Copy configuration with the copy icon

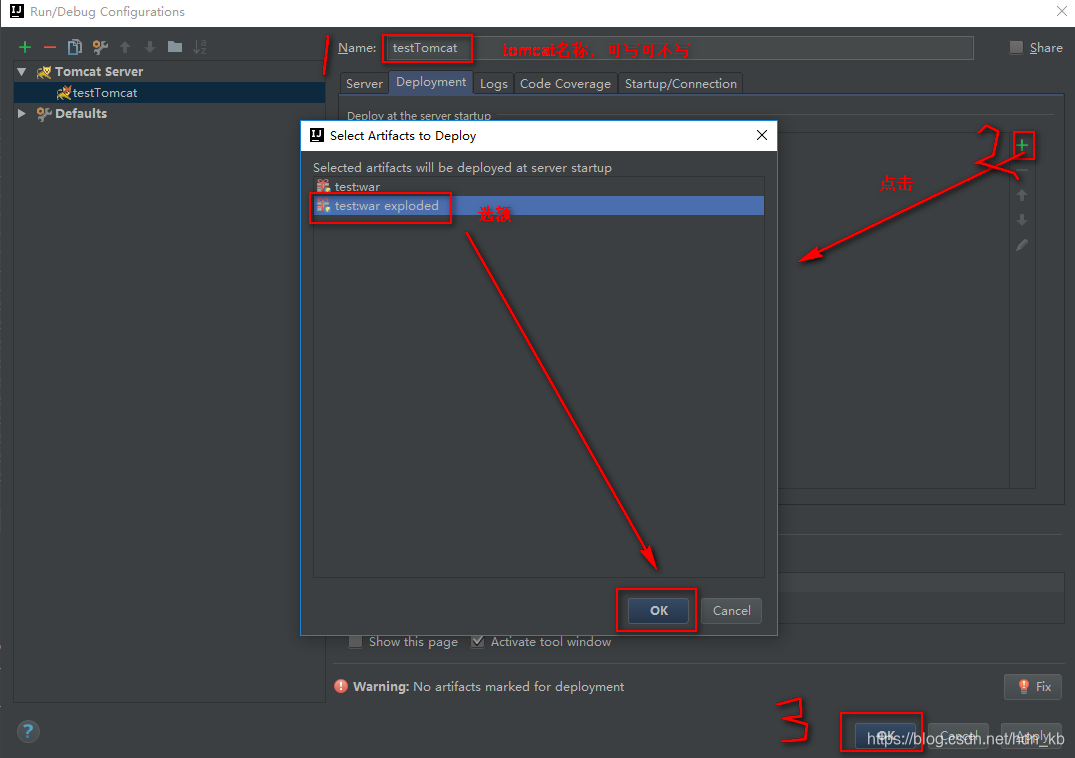(x=75, y=47)
